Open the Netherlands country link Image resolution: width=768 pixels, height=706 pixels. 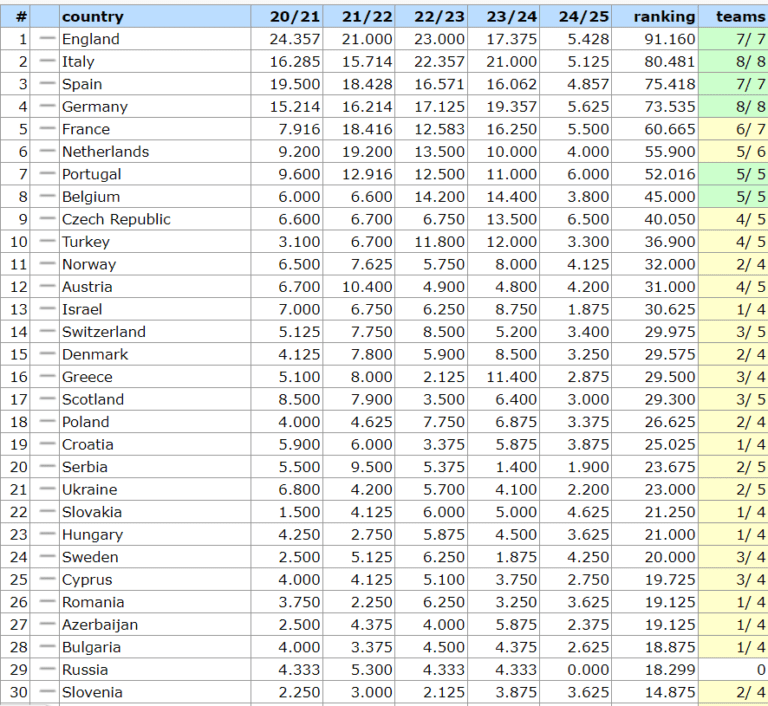click(105, 152)
